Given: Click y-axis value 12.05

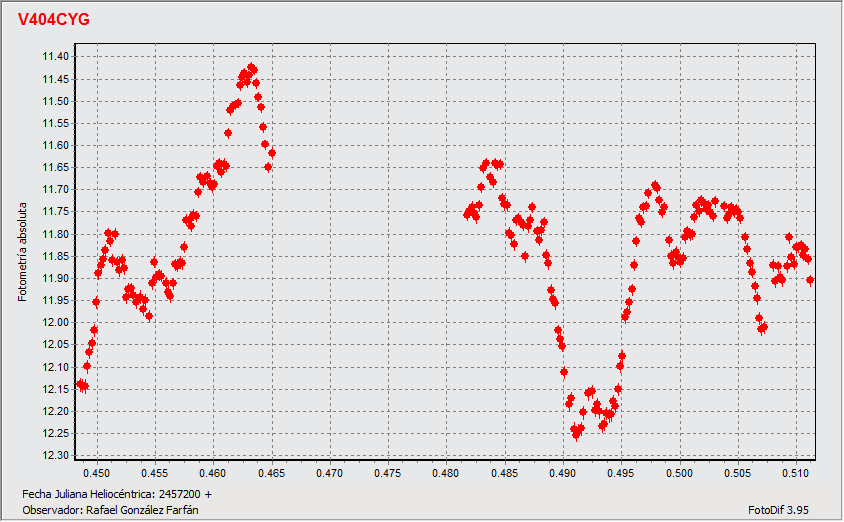Looking at the screenshot, I should click(55, 344).
